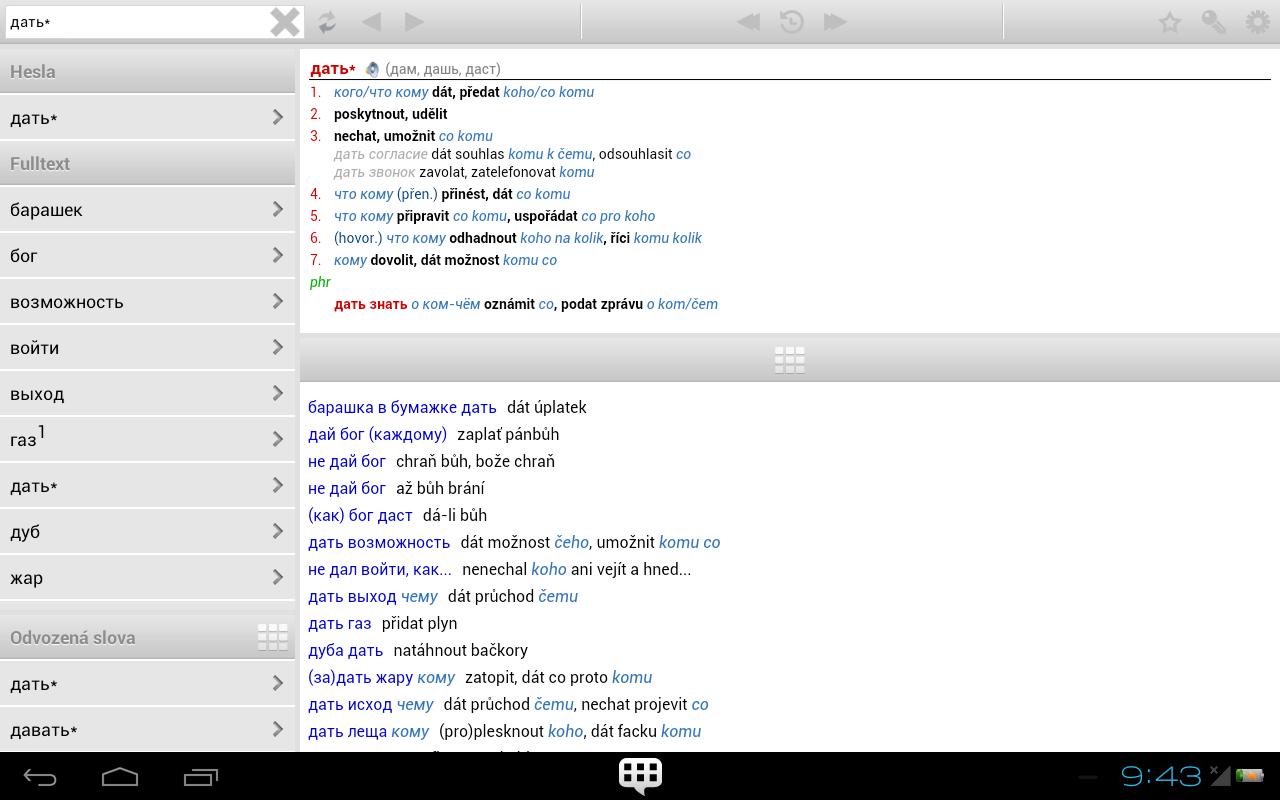This screenshot has width=1280, height=800.
Task: Expand chevron of газ row
Action: tap(278, 439)
